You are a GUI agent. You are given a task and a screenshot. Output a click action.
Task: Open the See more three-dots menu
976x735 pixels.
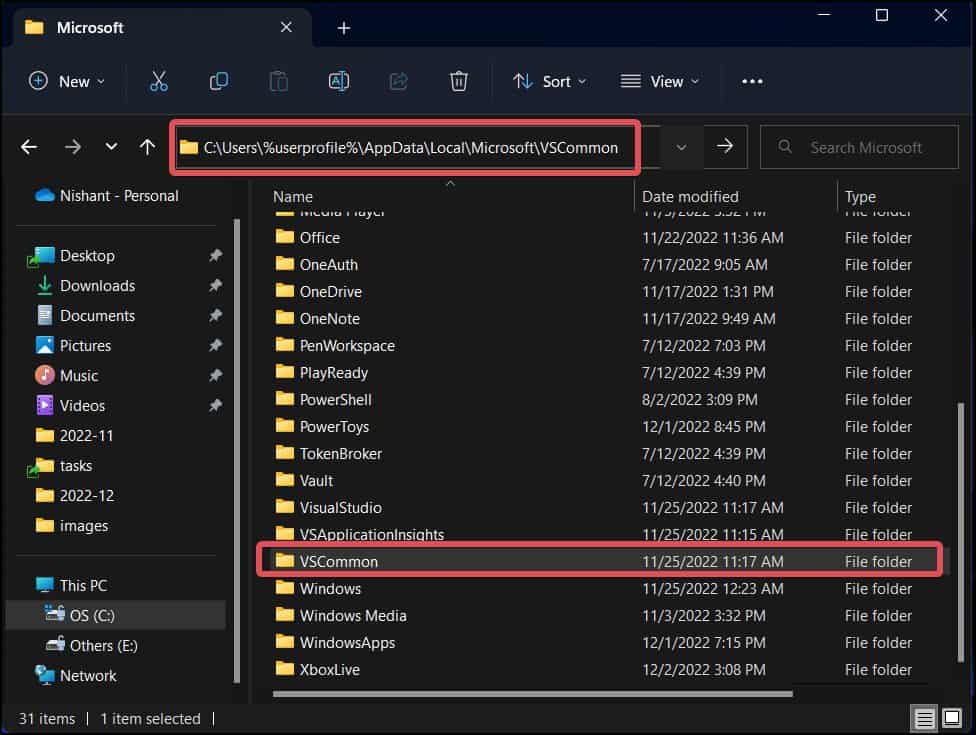[x=752, y=82]
